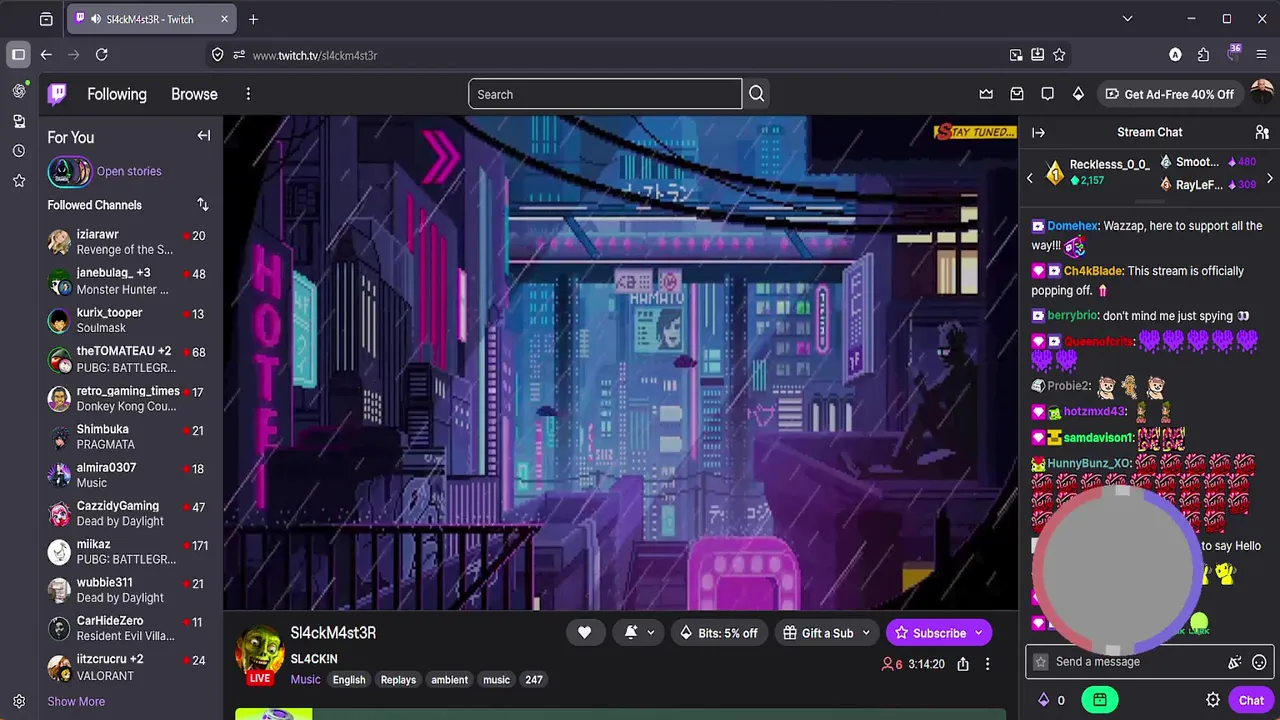
Task: Open the emote picker smiley
Action: (x=1259, y=661)
